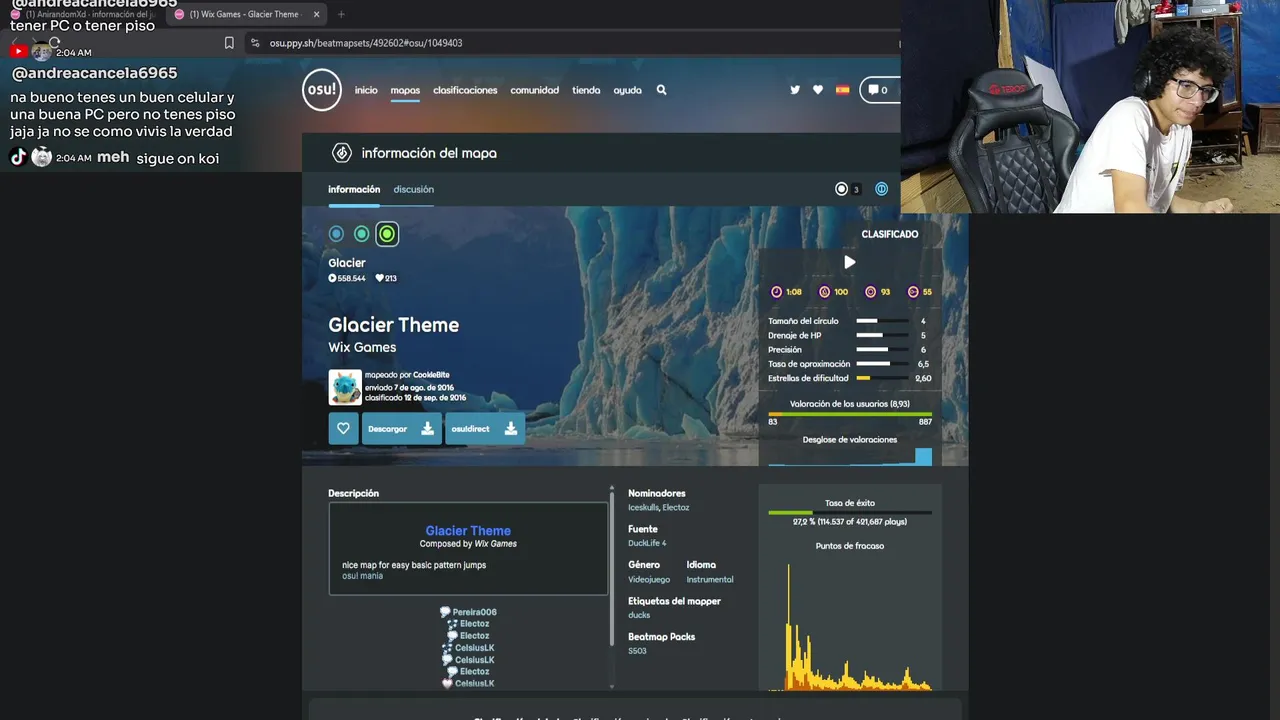
Task: Click the Estrellas de dificultad bar
Action: coord(883,378)
